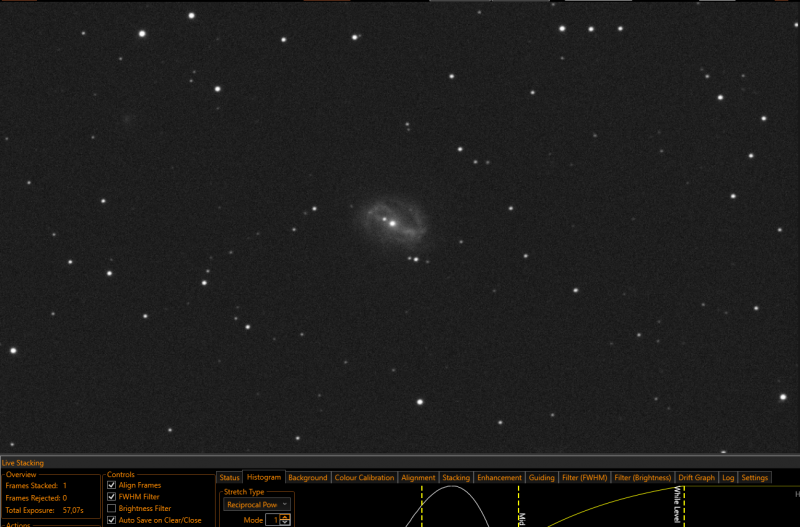Open the Stacking tab
Viewport: 800px width, 527px height.
pos(456,478)
